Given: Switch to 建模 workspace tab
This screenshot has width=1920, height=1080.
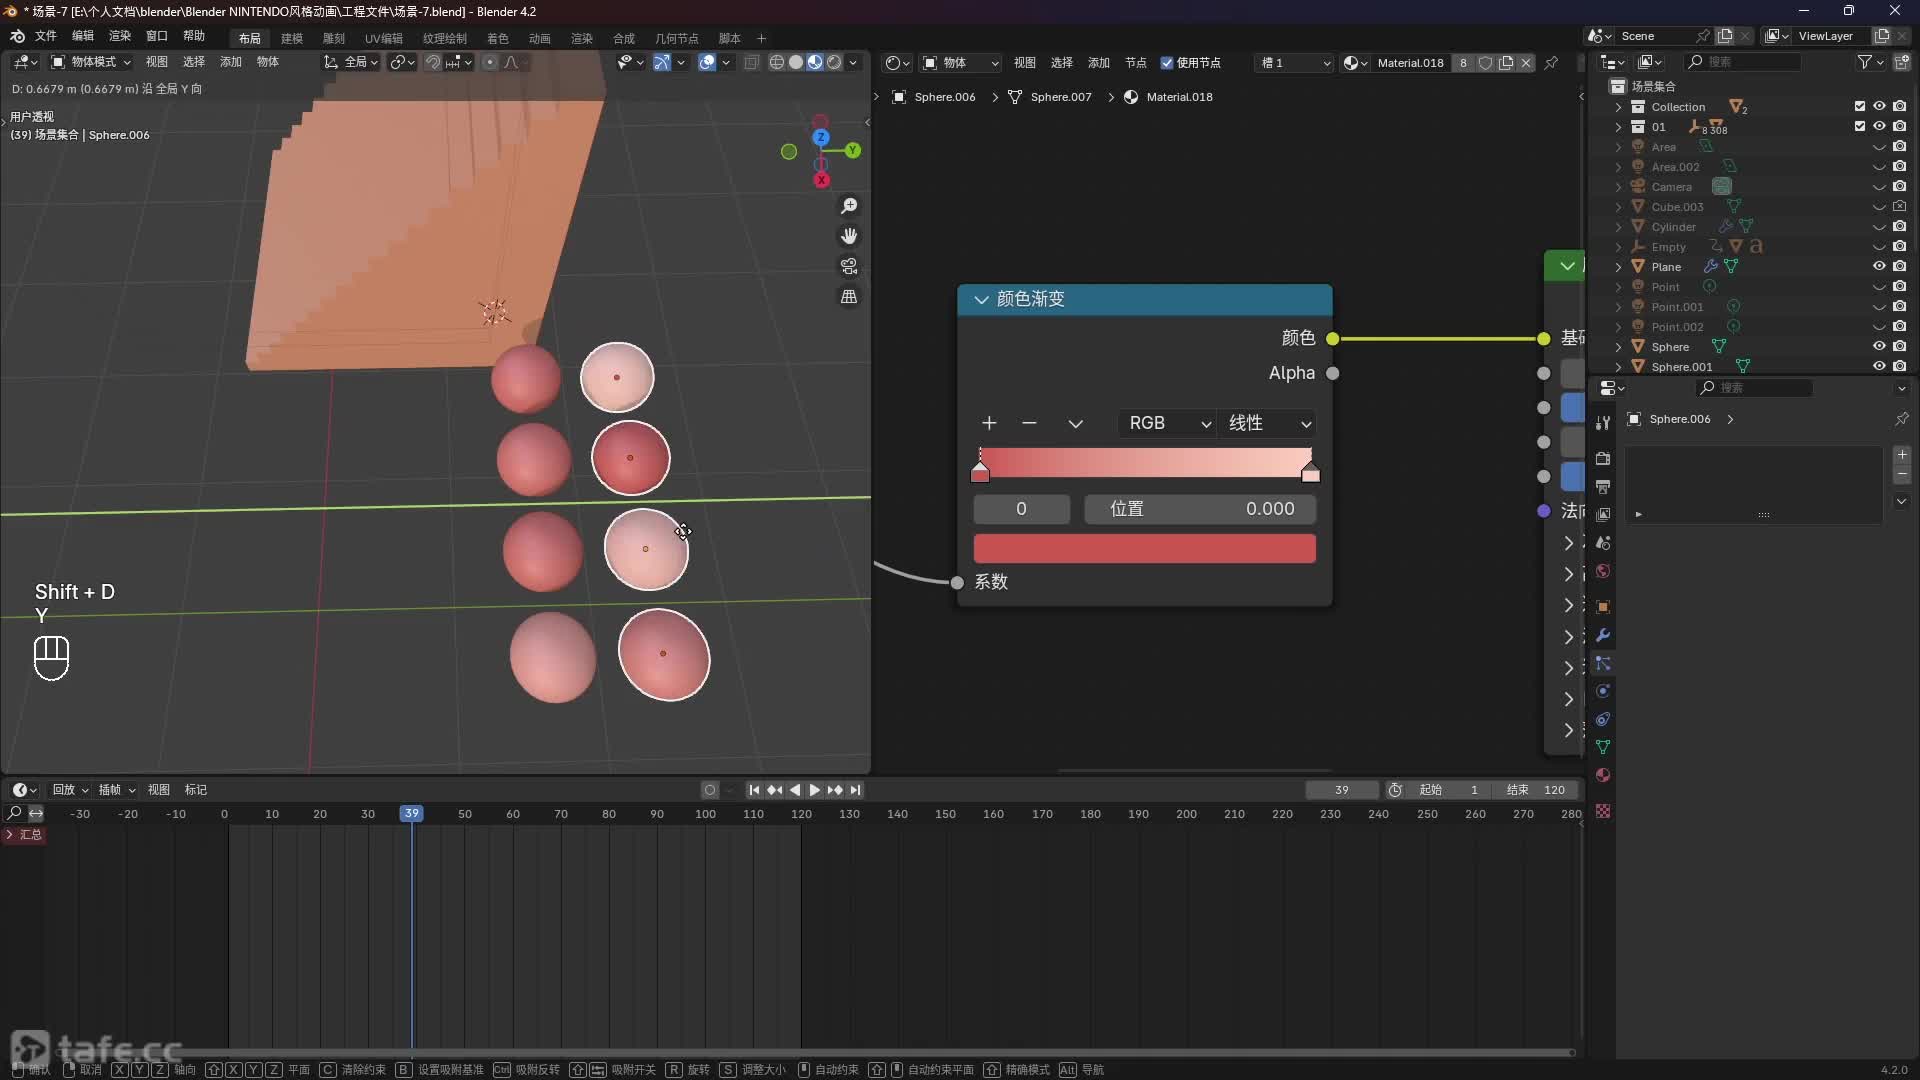Looking at the screenshot, I should [292, 38].
